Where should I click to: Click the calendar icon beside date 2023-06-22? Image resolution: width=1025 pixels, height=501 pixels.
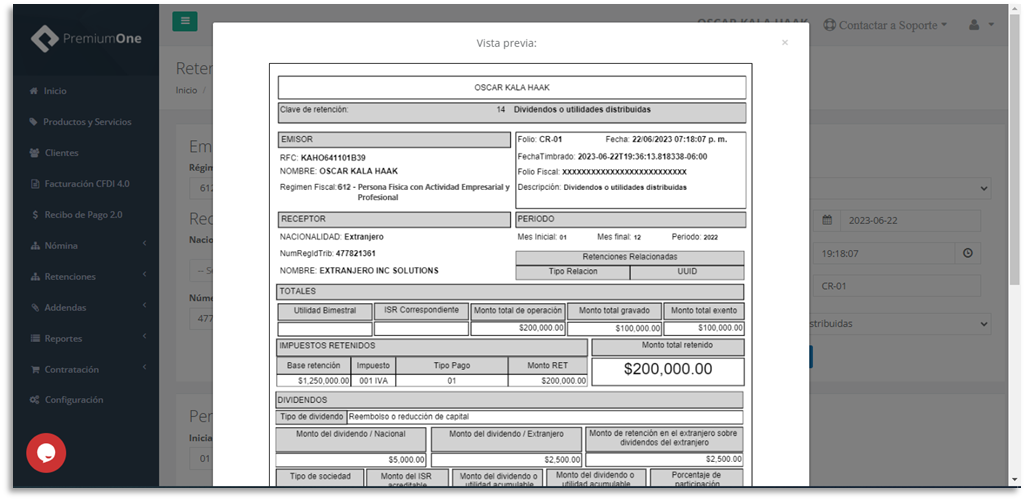coord(827,220)
